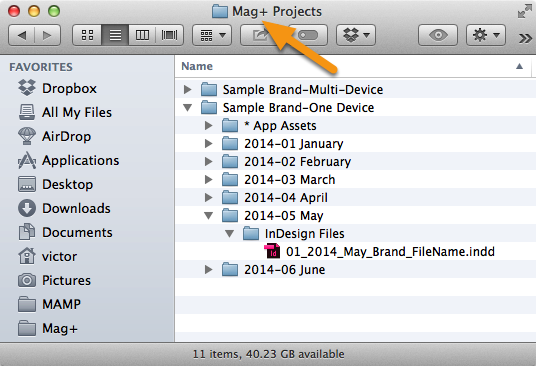Viewport: 536px width, 366px height.
Task: Switch to column view
Action: point(142,35)
